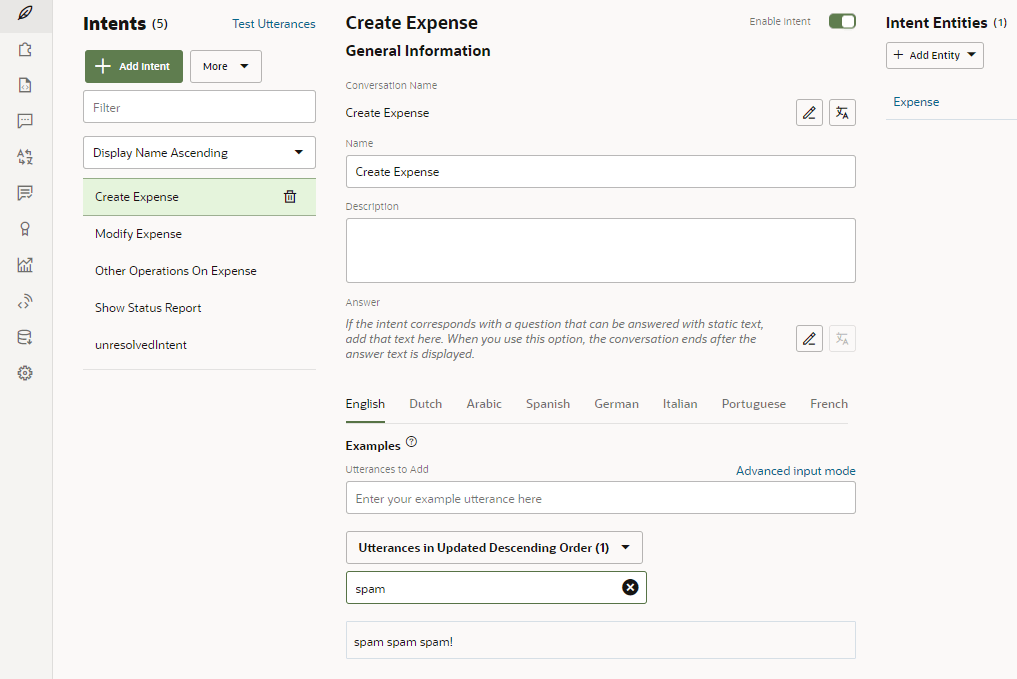Viewport: 1017px width, 679px height.
Task: Clear the spam search with the X button
Action: [630, 587]
